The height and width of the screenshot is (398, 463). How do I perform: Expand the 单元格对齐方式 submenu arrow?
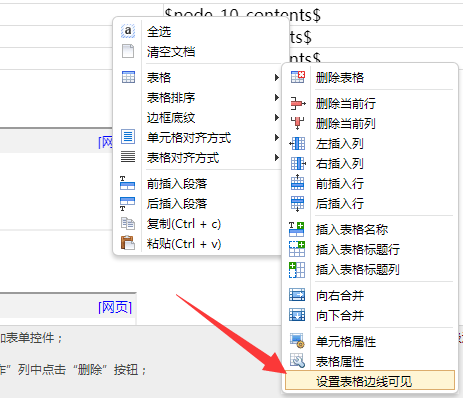[277, 137]
